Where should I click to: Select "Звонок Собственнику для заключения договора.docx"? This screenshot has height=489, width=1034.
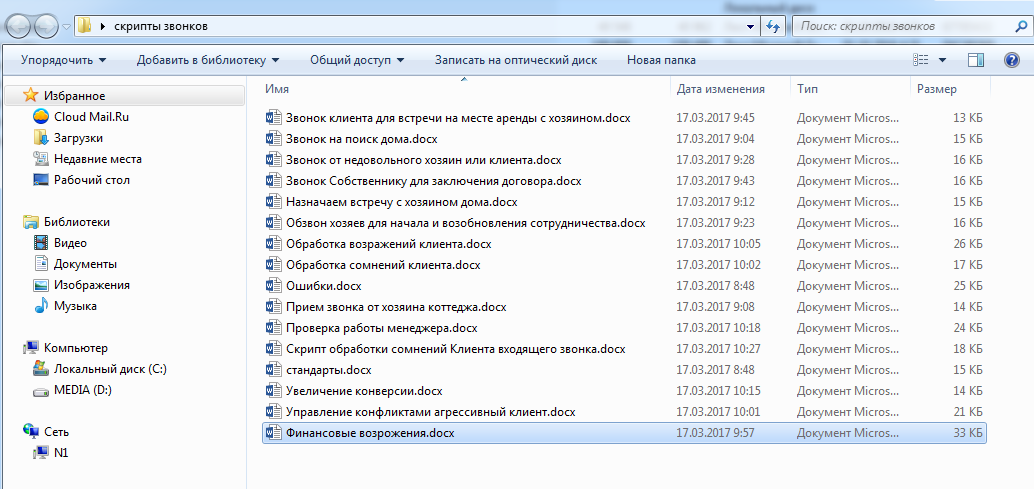433,181
